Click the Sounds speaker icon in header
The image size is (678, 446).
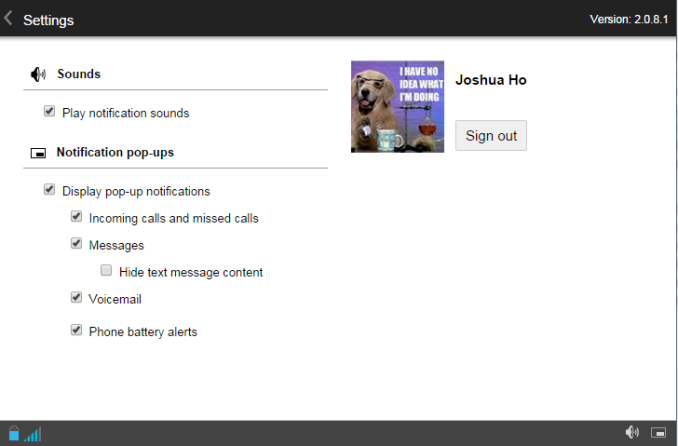38,74
